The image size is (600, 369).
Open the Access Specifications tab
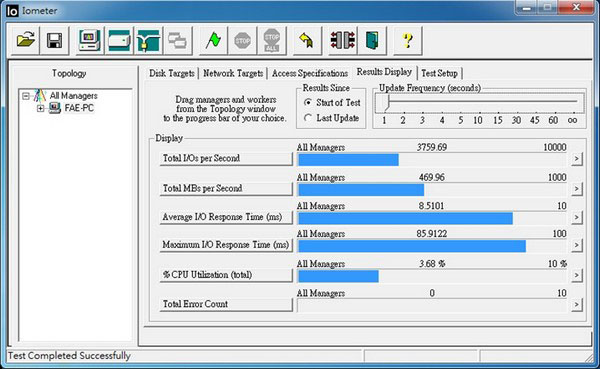click(x=310, y=73)
